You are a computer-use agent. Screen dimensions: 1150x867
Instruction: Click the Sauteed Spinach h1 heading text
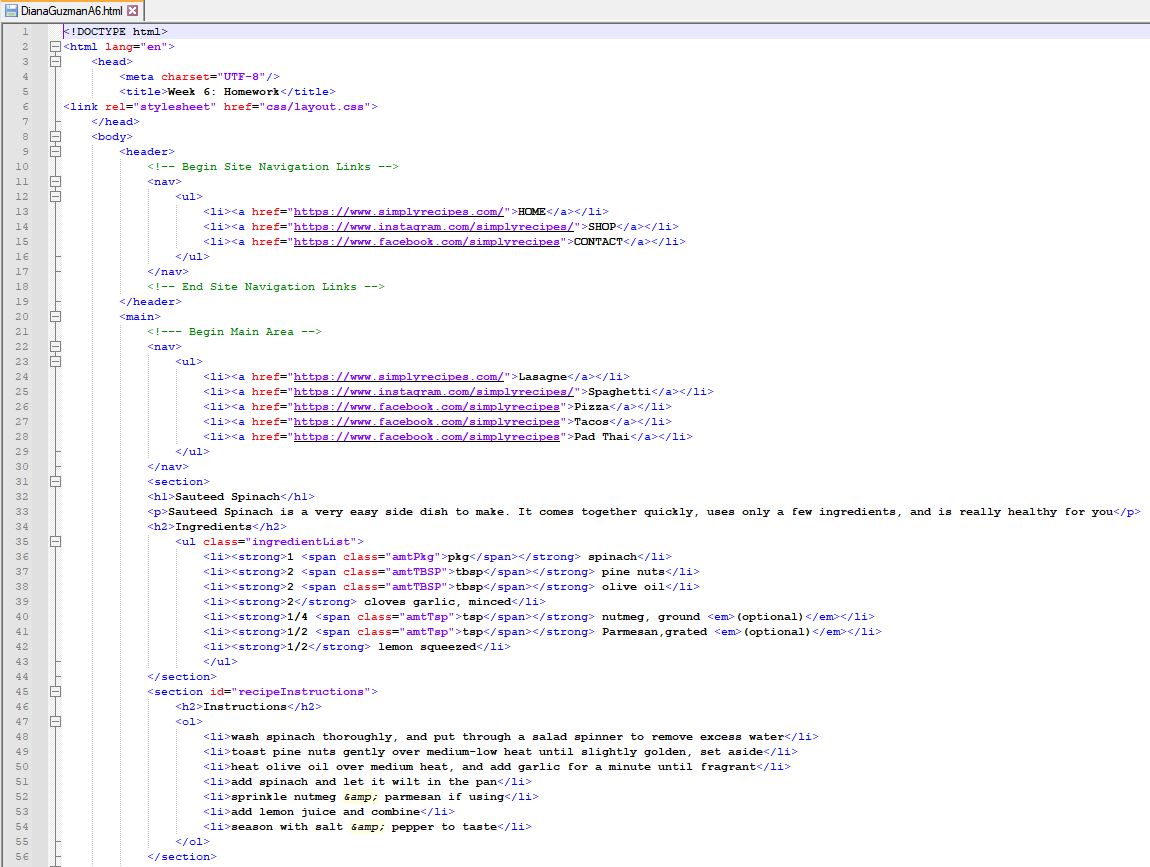228,496
